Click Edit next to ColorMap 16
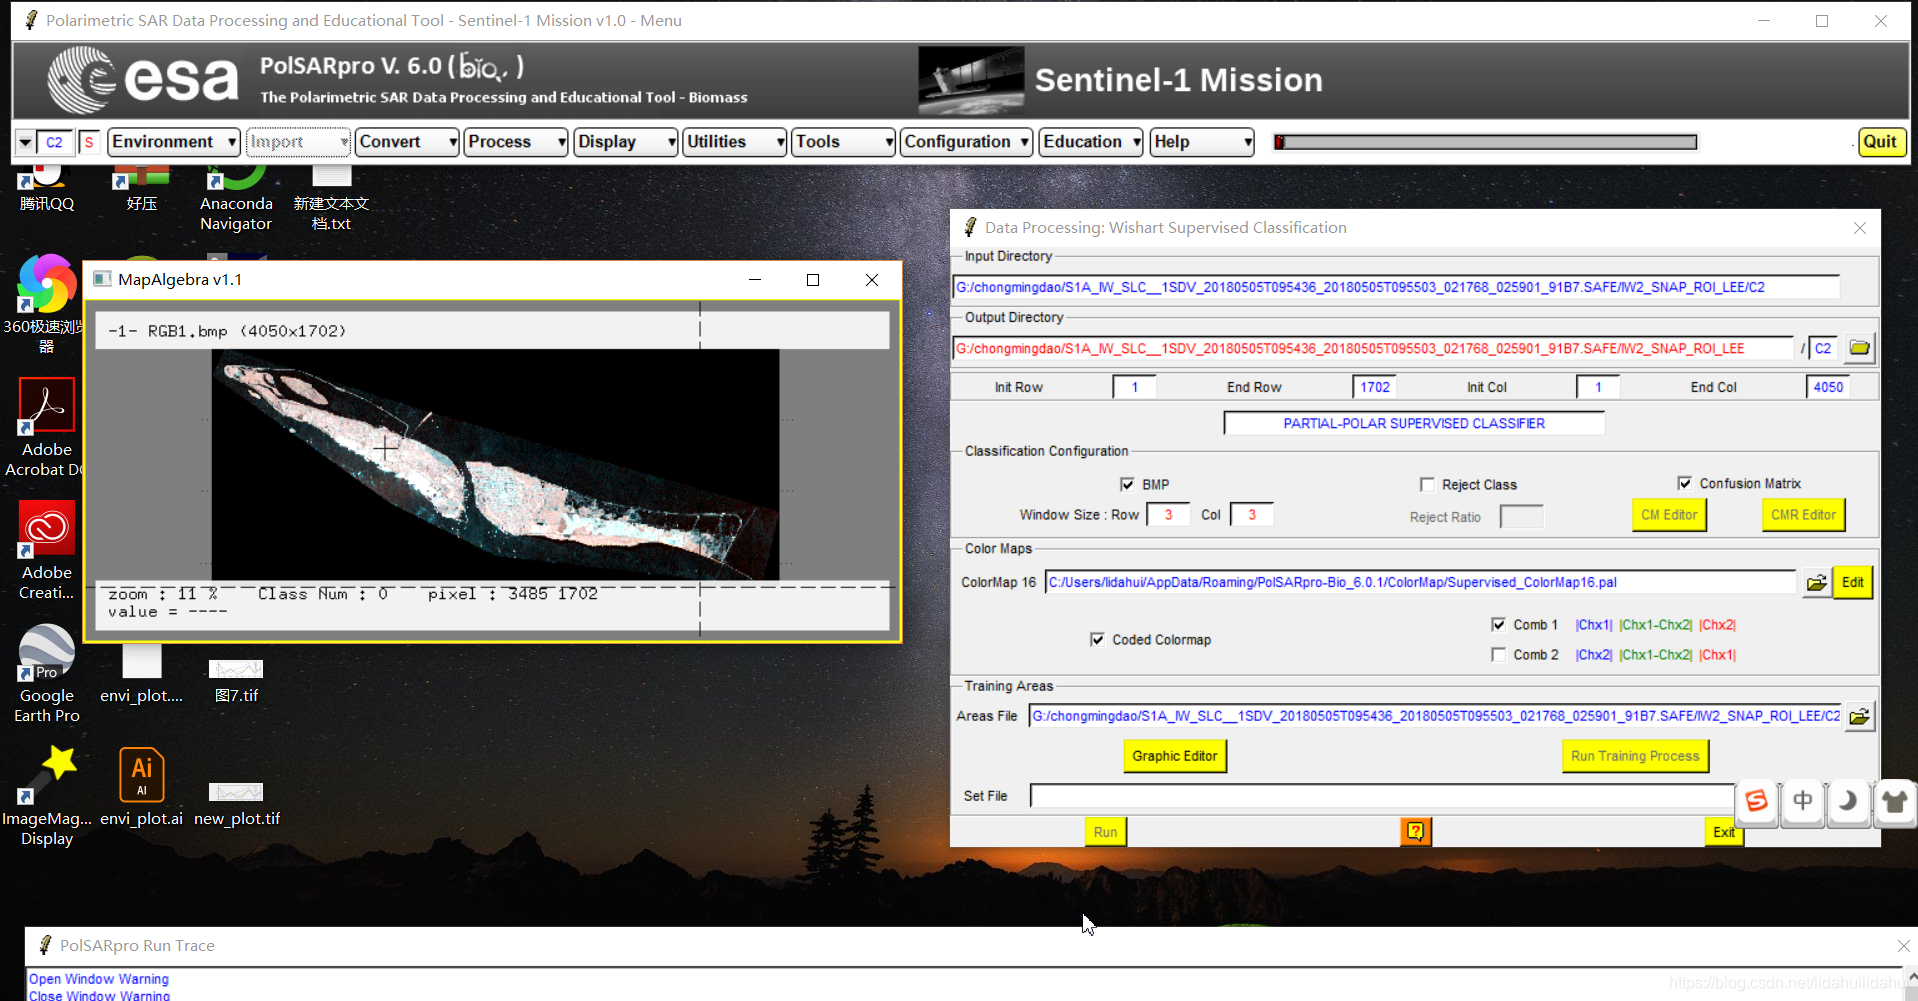 click(1852, 583)
